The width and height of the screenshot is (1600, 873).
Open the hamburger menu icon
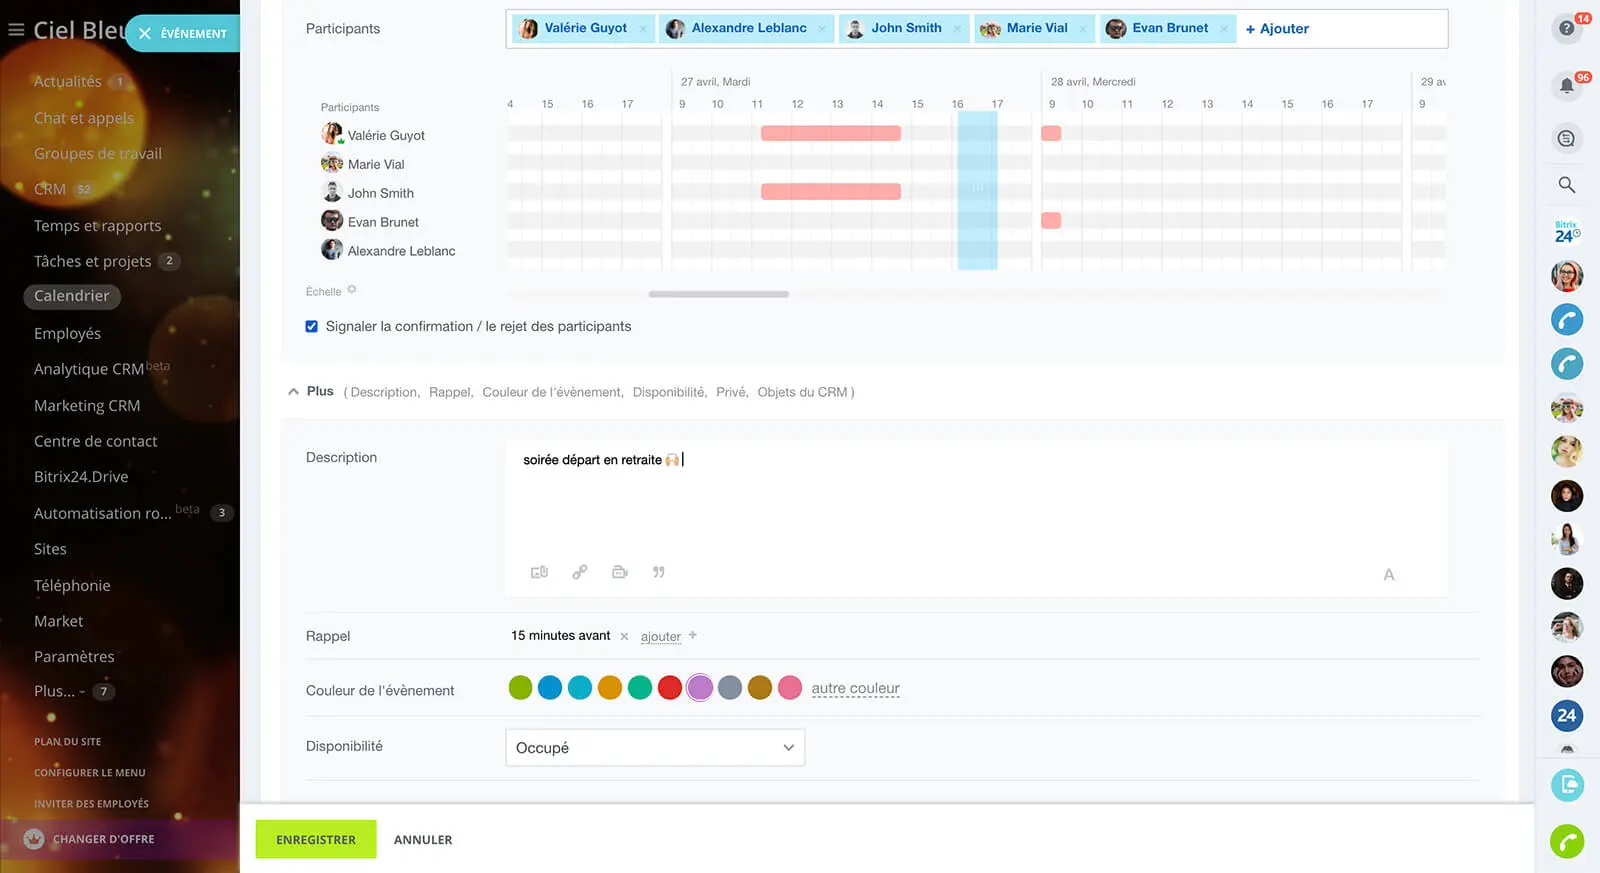(x=16, y=30)
